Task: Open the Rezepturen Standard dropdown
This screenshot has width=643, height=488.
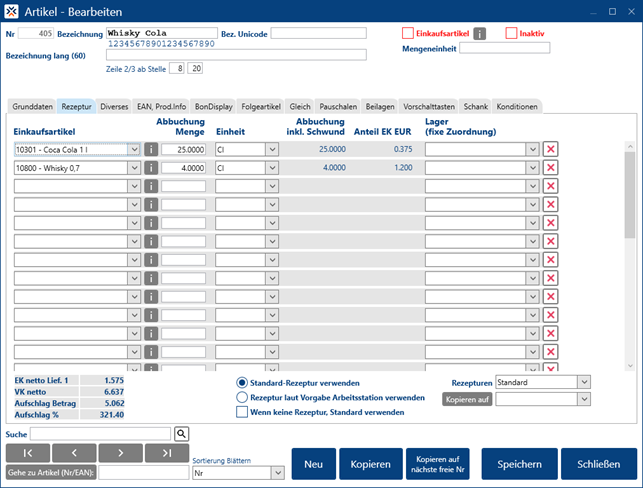Action: coord(584,382)
